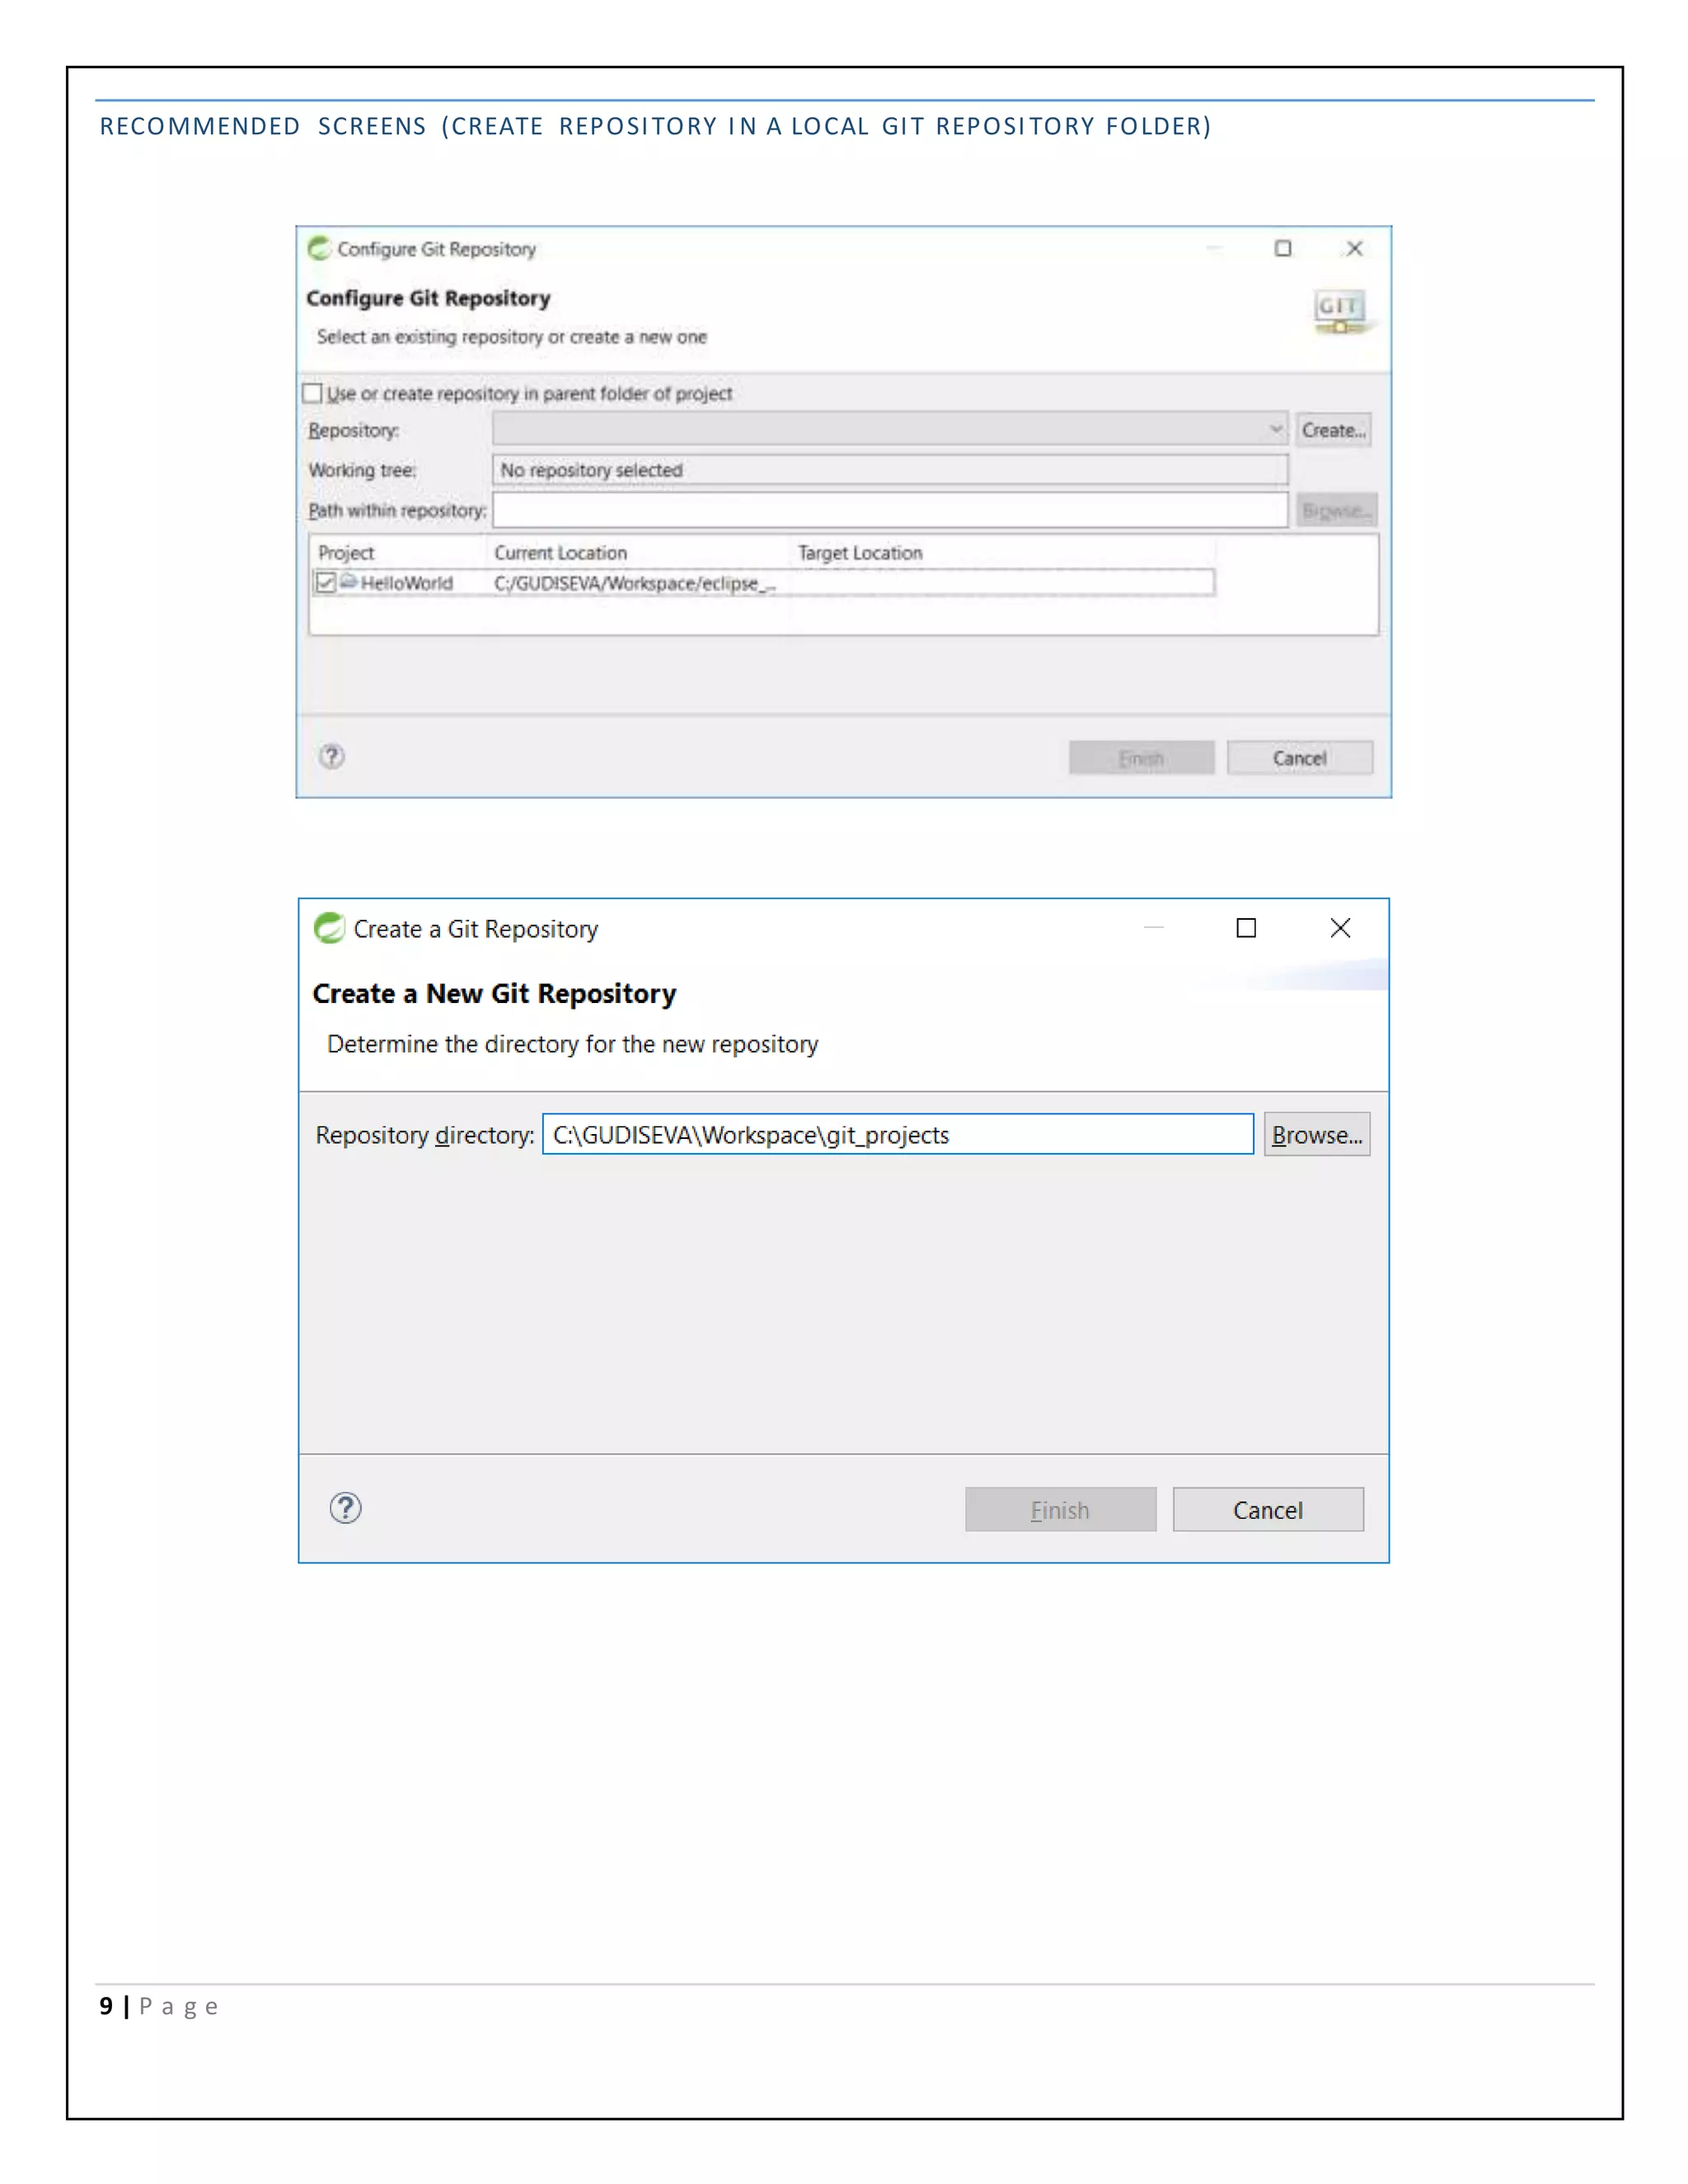Click 'Select an existing repository or create a new one' text
1688x2184 pixels.
(511, 337)
